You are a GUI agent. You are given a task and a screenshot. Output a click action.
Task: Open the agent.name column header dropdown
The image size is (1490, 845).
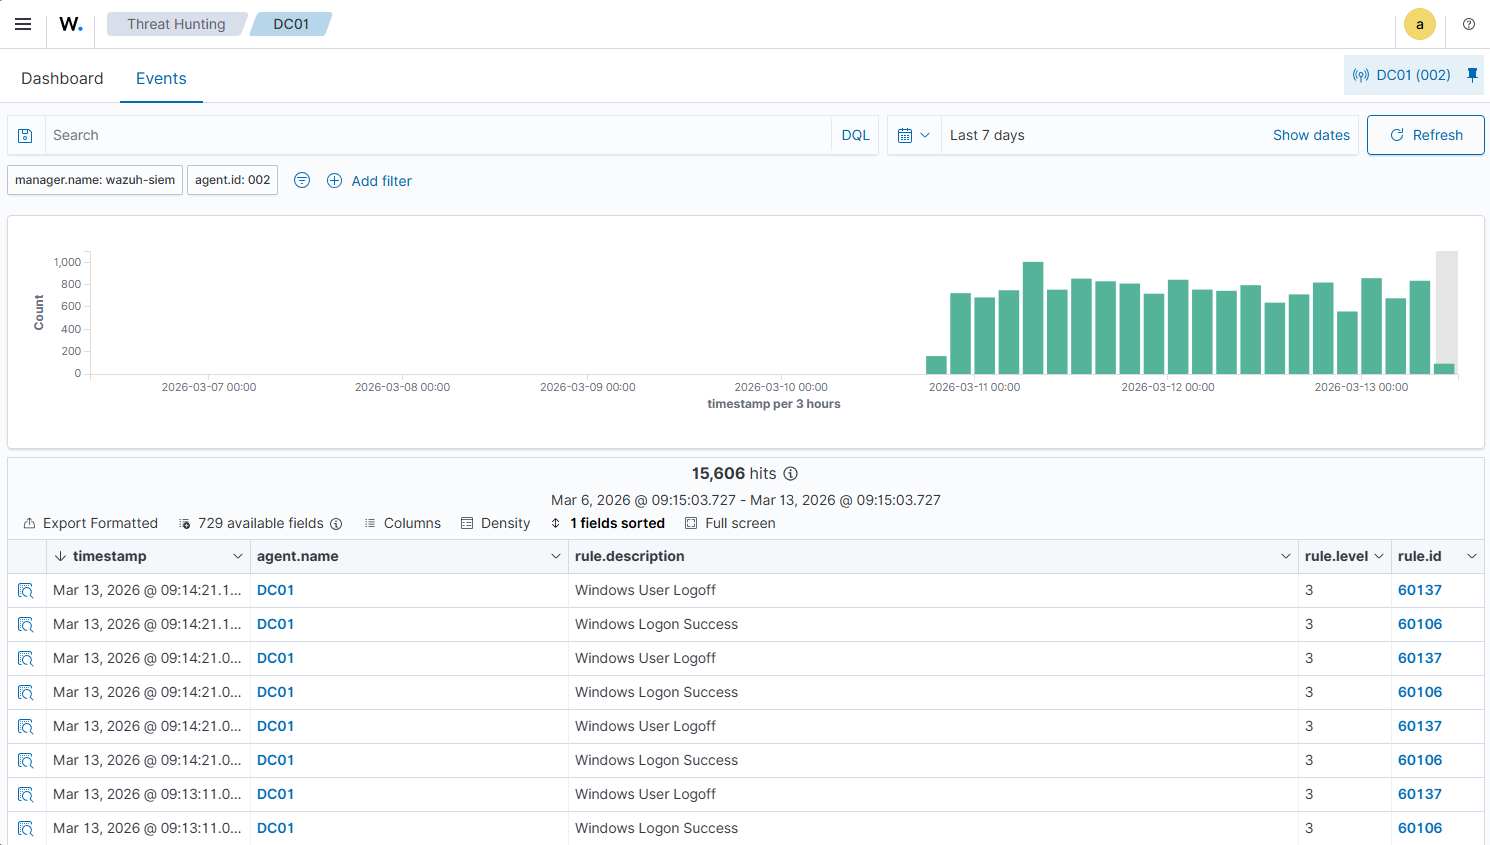pos(557,556)
